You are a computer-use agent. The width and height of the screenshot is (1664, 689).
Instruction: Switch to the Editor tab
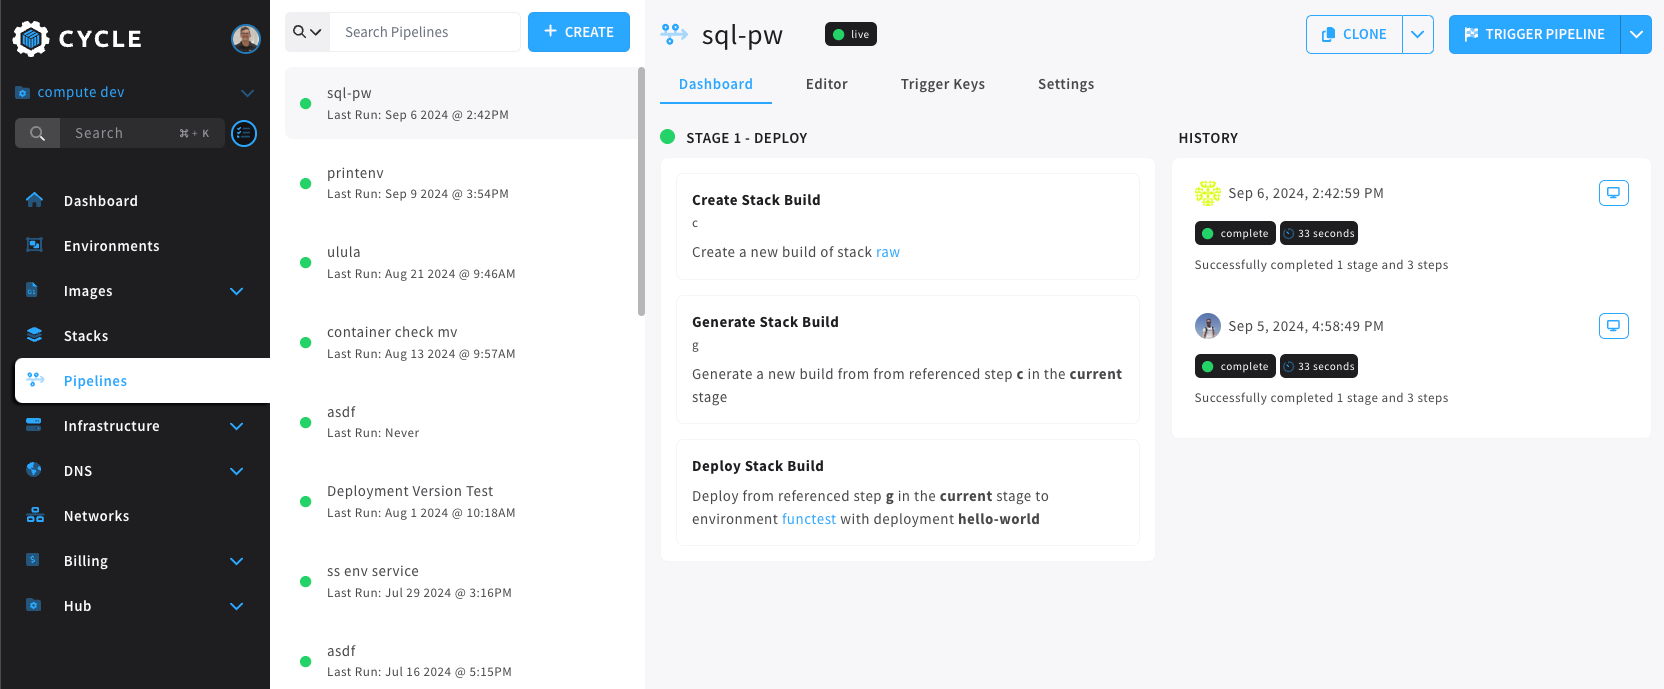(827, 84)
